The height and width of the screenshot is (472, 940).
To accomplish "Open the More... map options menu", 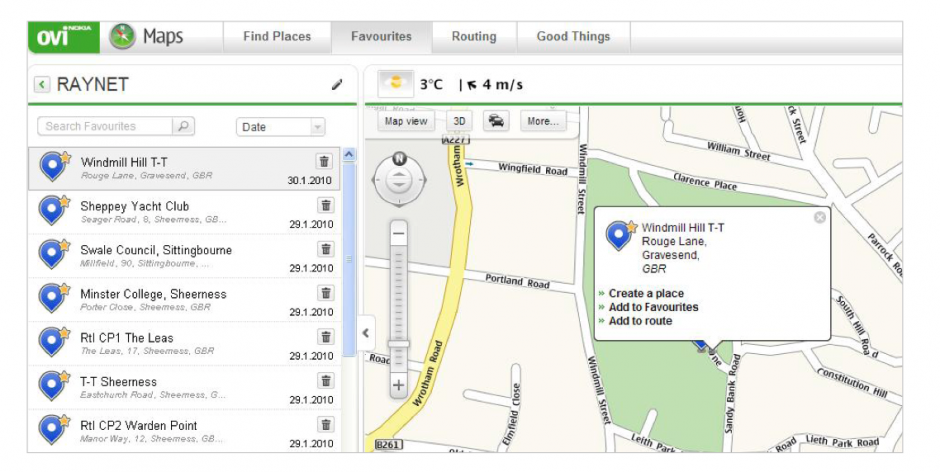I will (x=543, y=121).
